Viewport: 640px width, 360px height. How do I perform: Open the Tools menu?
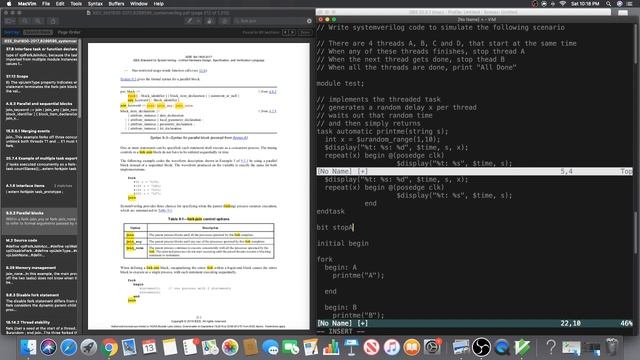point(76,4)
